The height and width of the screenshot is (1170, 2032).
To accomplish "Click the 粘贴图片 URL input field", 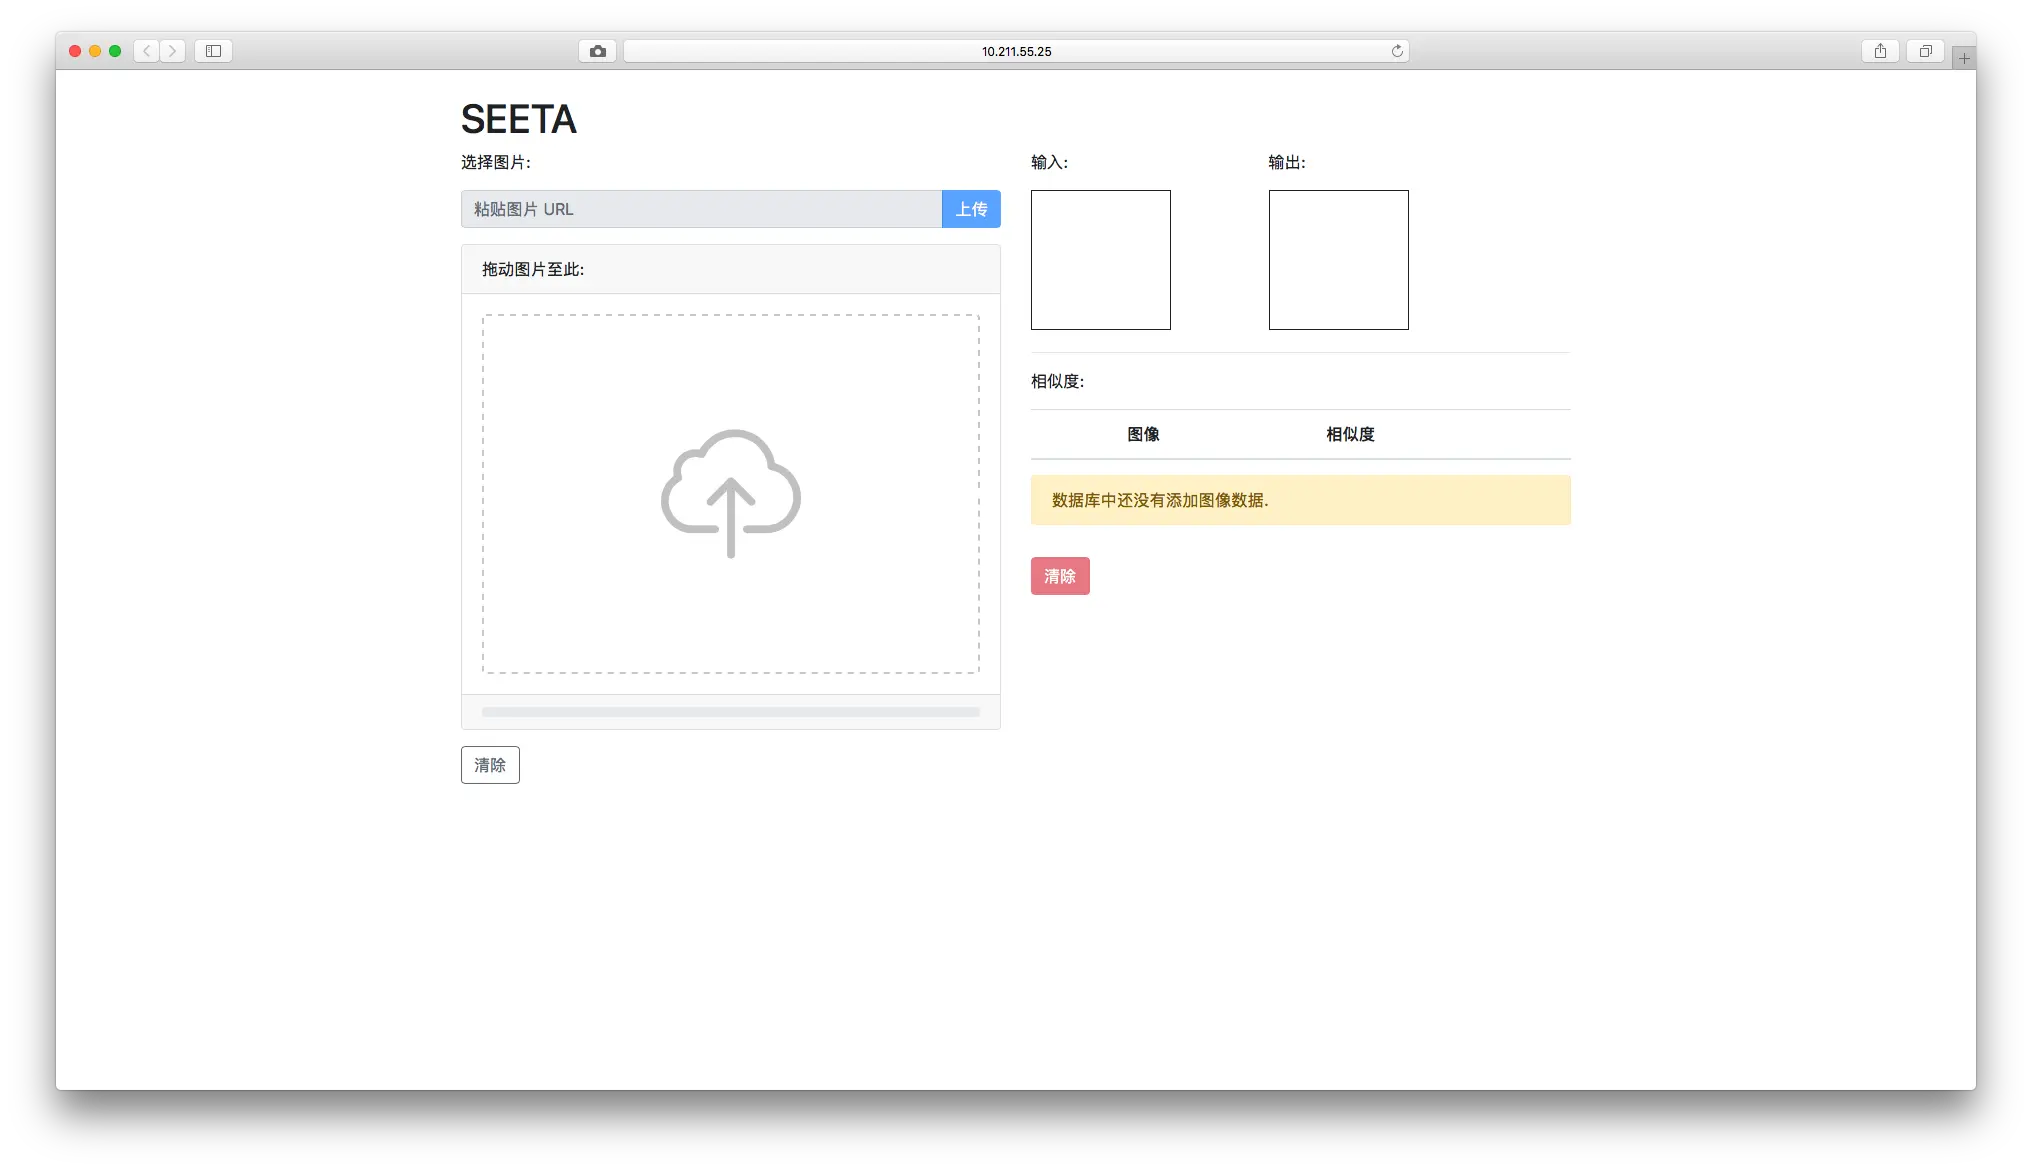I will 700,209.
